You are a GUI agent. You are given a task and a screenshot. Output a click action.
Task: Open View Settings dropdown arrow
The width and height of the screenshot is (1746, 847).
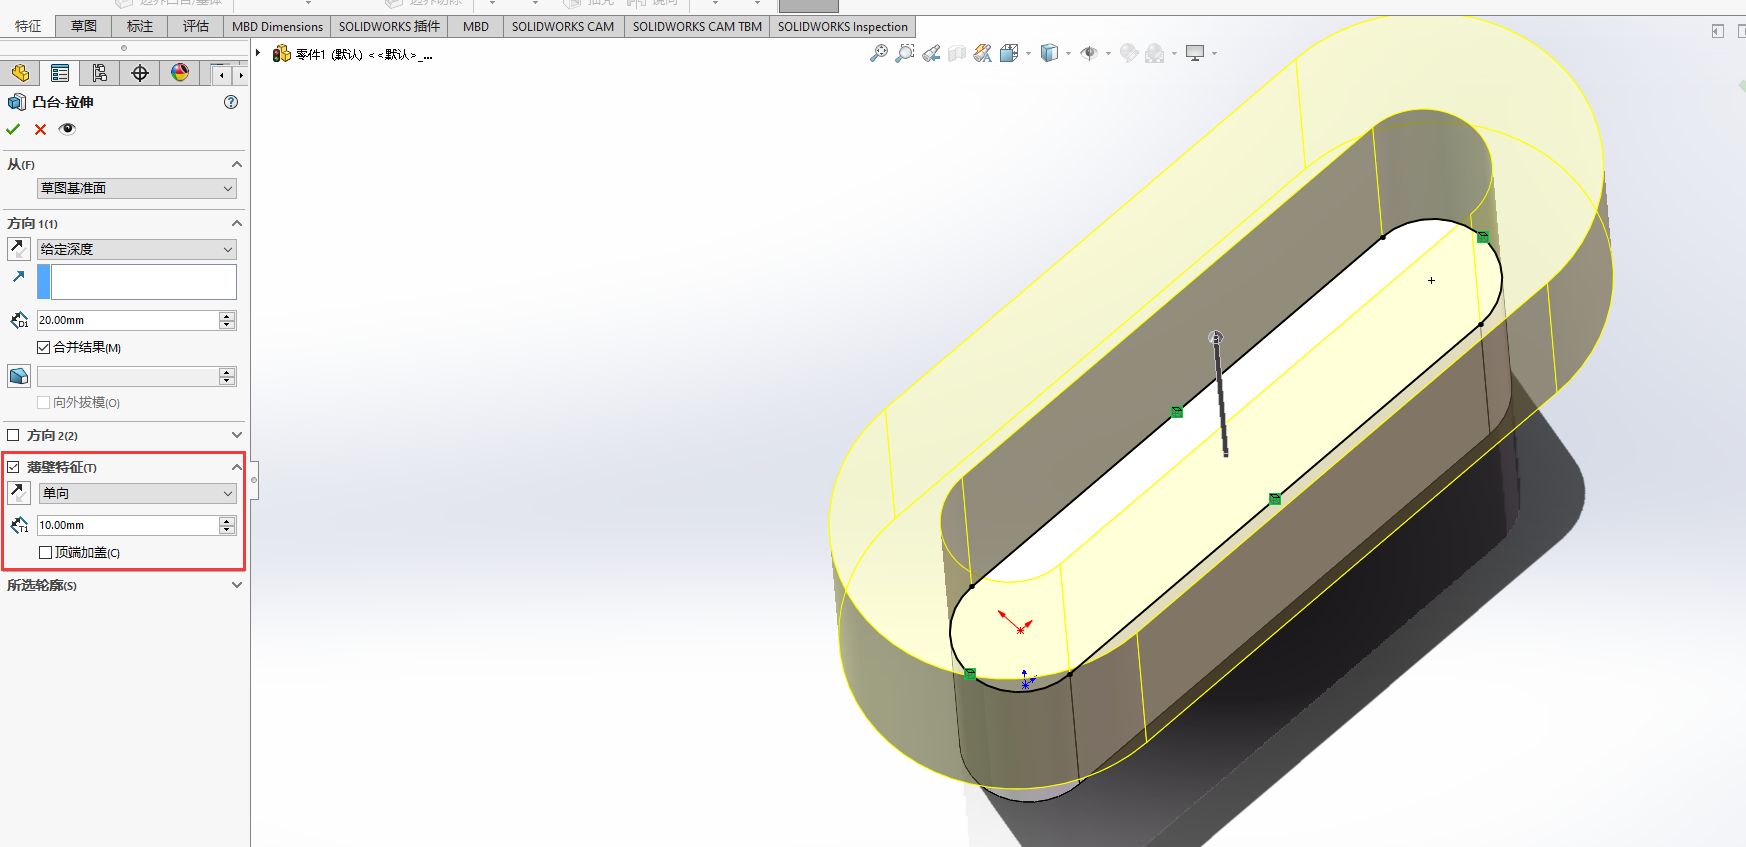(x=1214, y=54)
